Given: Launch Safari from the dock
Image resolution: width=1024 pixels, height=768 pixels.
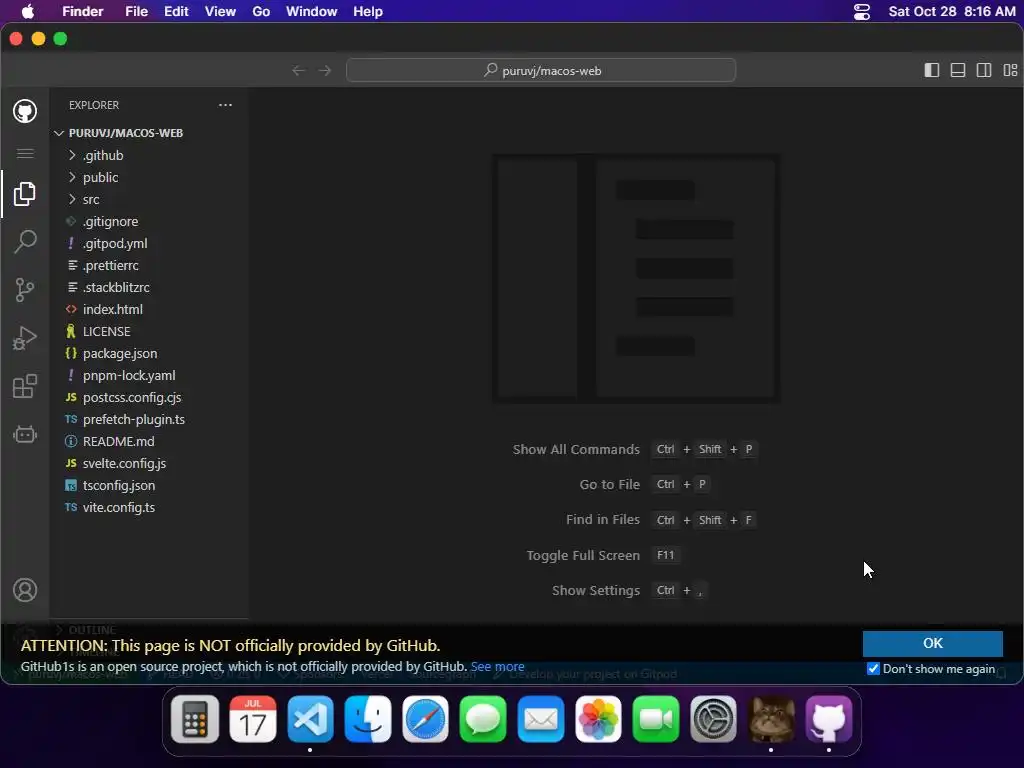Looking at the screenshot, I should pyautogui.click(x=425, y=720).
